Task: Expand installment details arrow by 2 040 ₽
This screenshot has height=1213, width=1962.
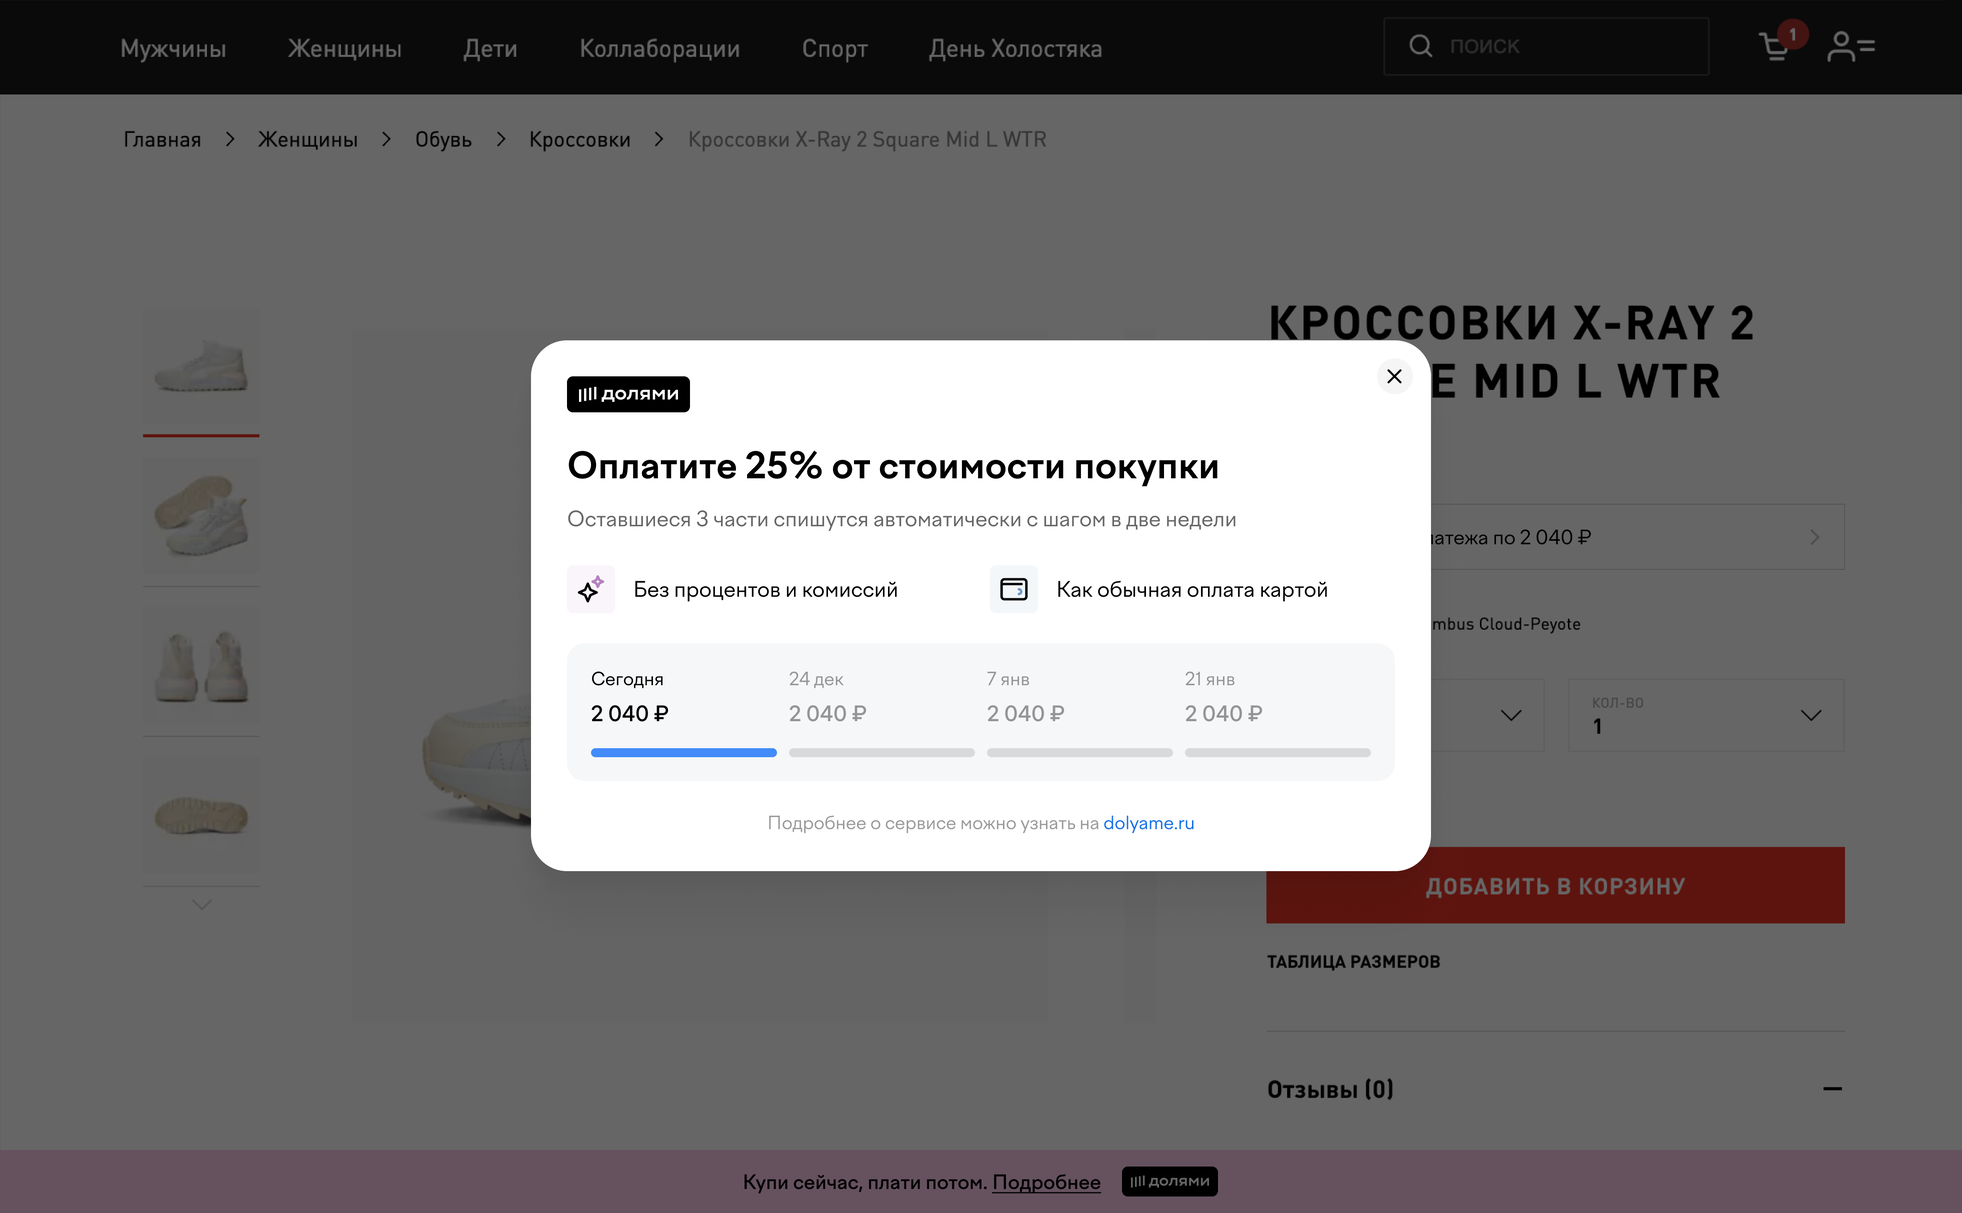Action: [1814, 537]
